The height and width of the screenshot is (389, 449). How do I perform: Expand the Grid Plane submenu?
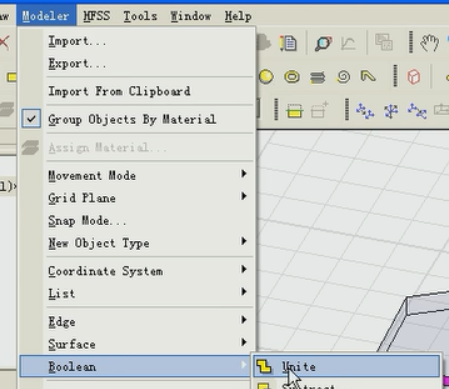coord(137,198)
